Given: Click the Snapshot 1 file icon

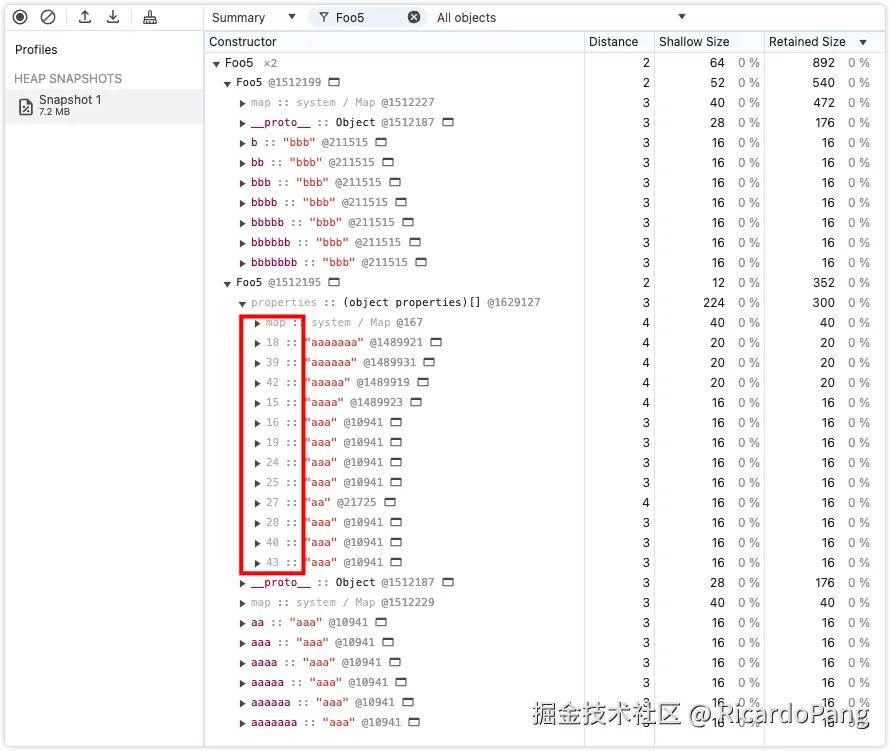Looking at the screenshot, I should point(26,106).
